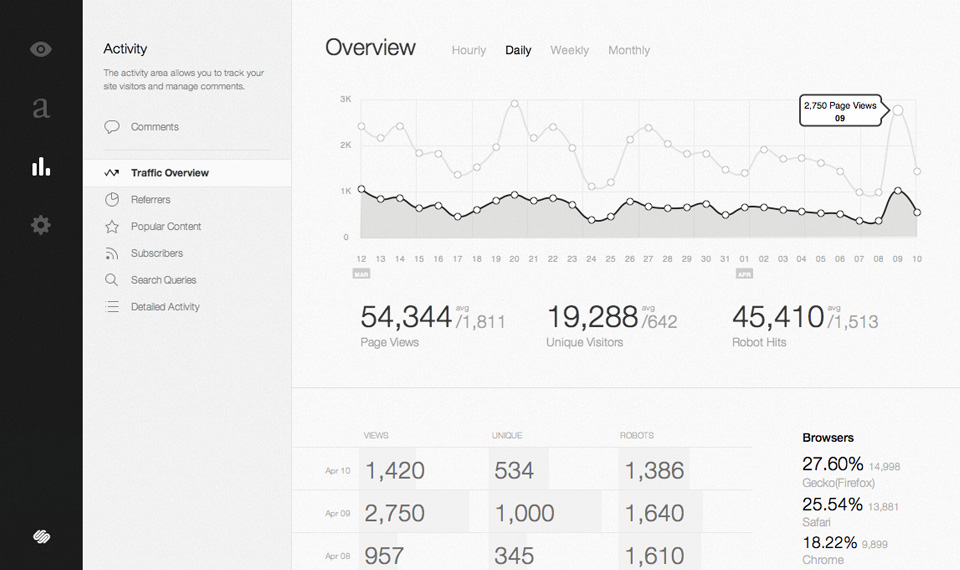
Task: Open the typography 'a' icon section
Action: tap(41, 107)
